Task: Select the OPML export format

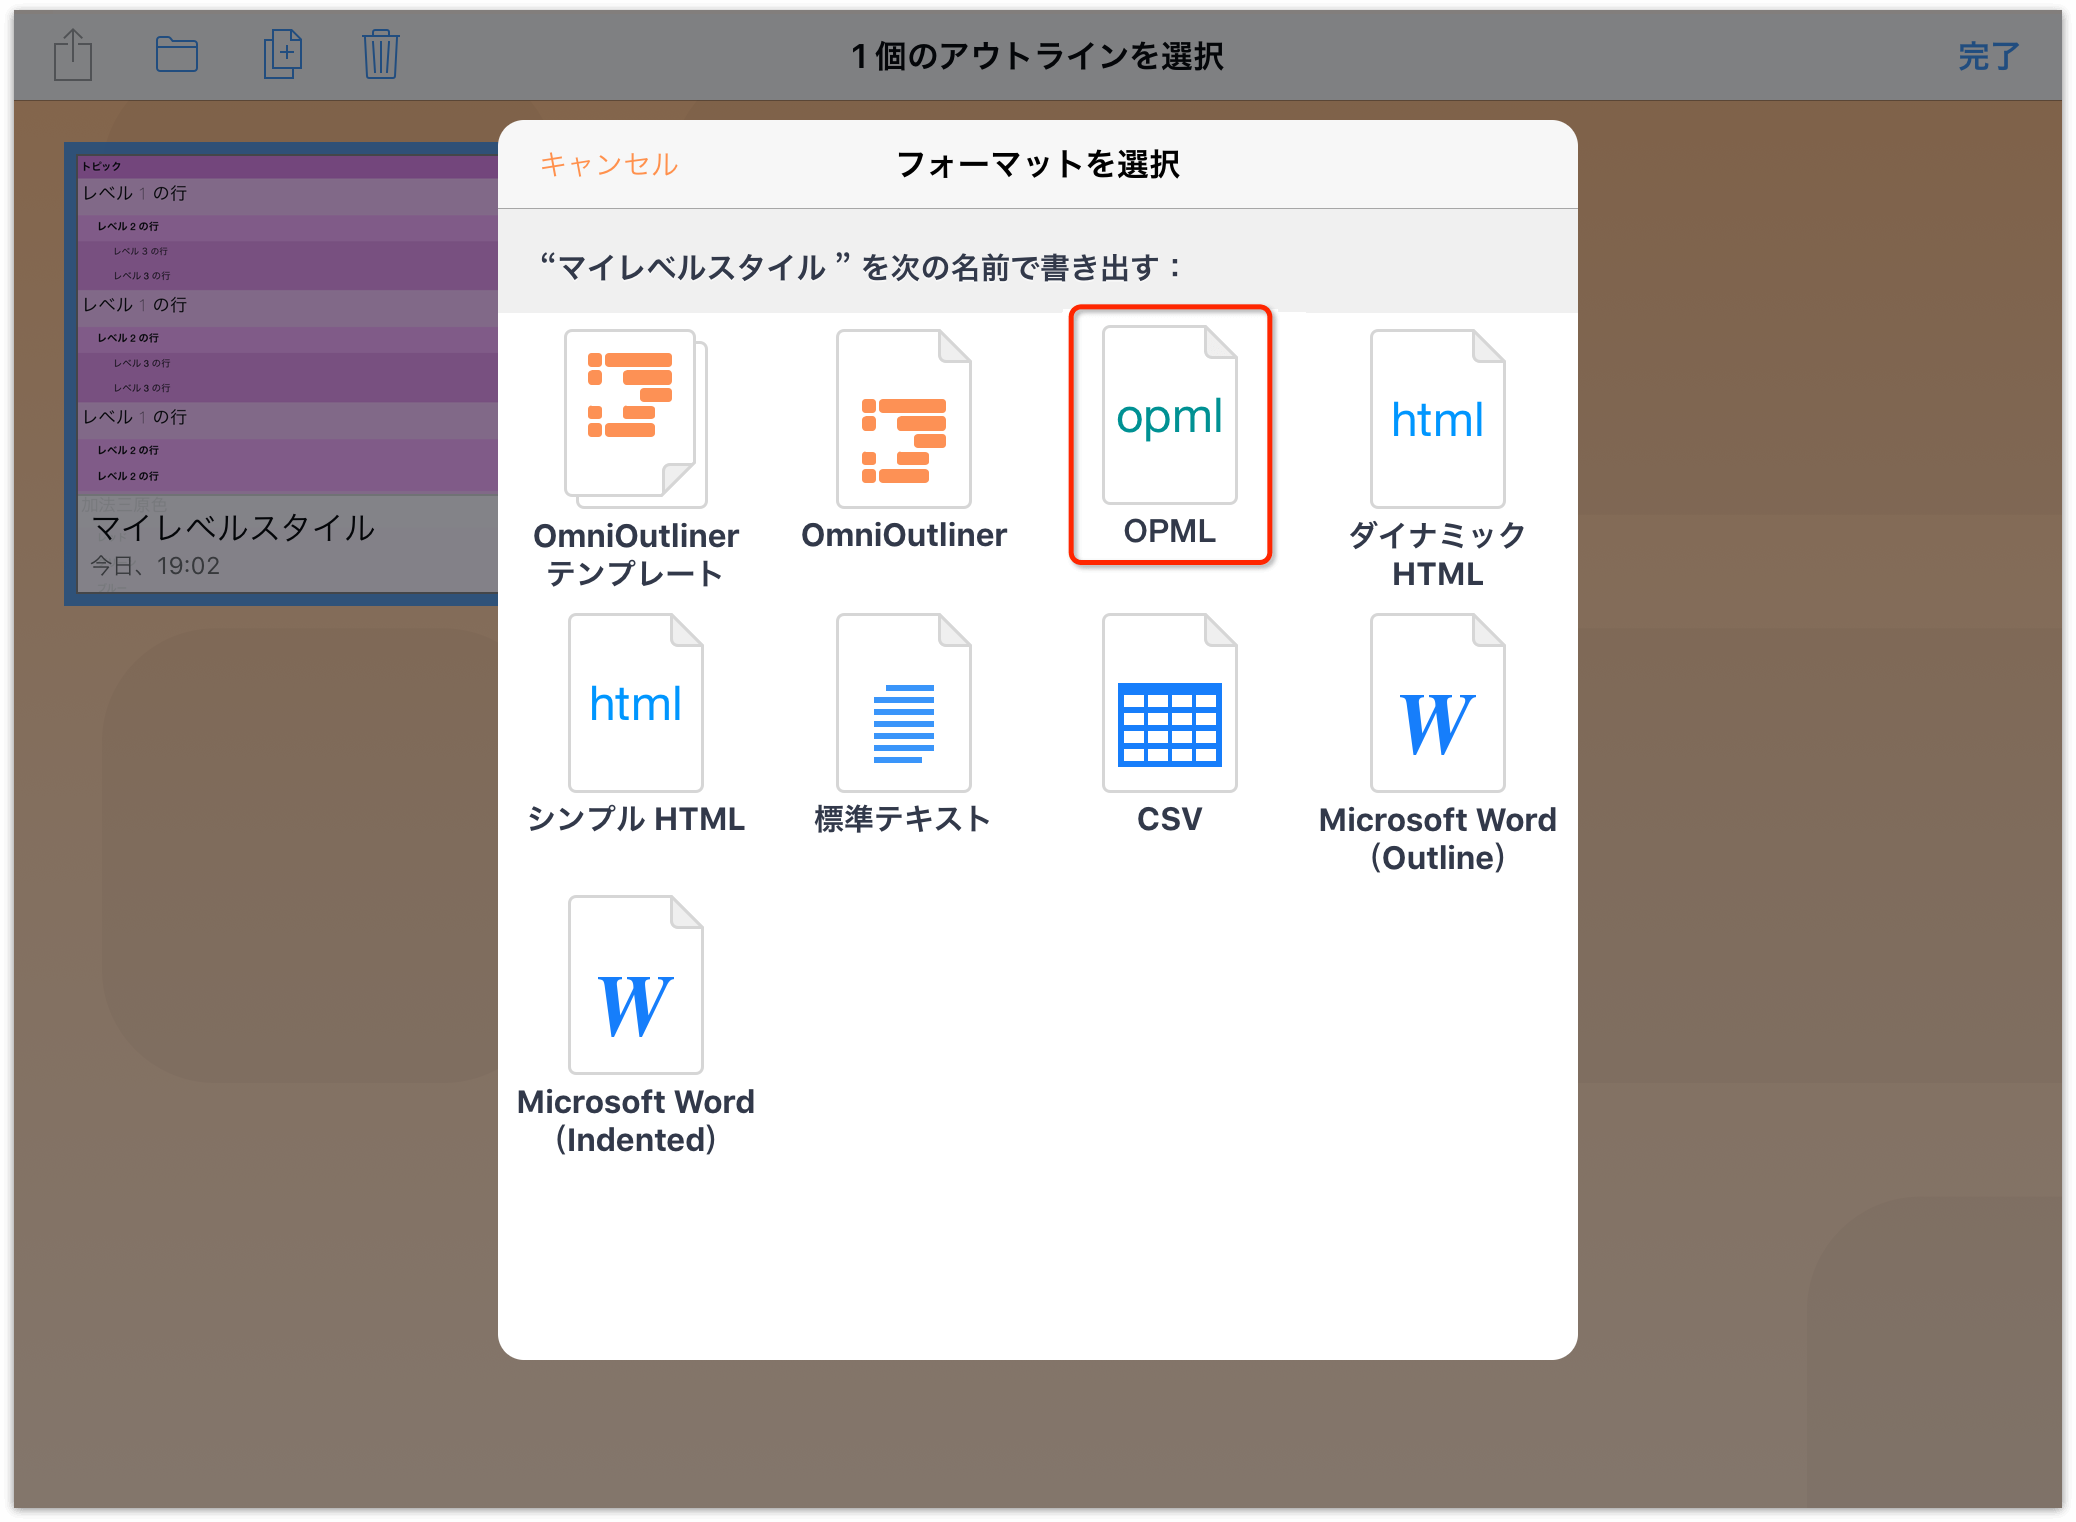Action: coord(1170,436)
